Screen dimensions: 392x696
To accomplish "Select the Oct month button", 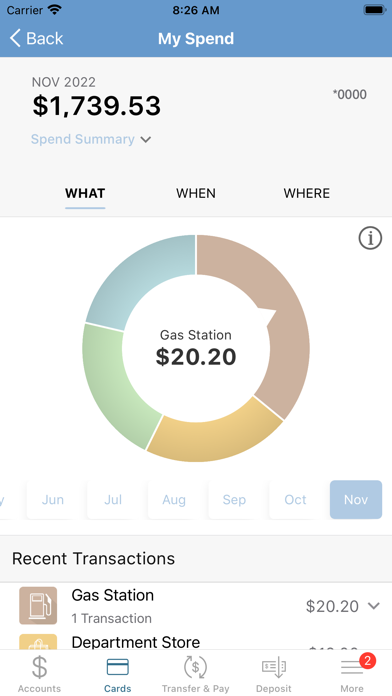I will click(295, 499).
